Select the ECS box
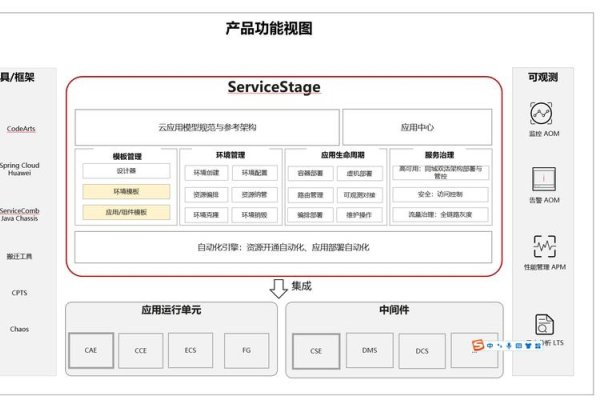Image resolution: width=600 pixels, height=400 pixels. pos(190,350)
